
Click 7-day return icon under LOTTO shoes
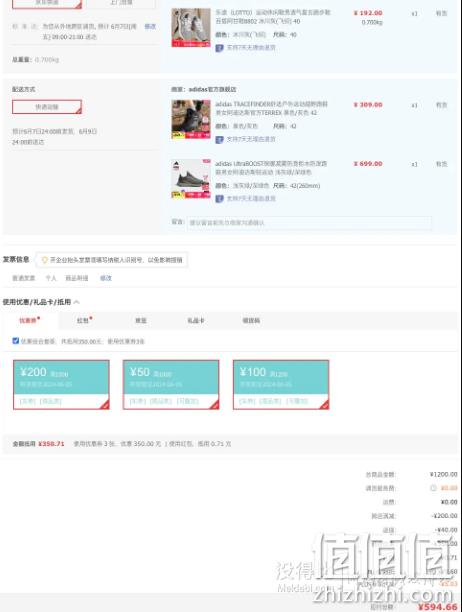tap(219, 48)
